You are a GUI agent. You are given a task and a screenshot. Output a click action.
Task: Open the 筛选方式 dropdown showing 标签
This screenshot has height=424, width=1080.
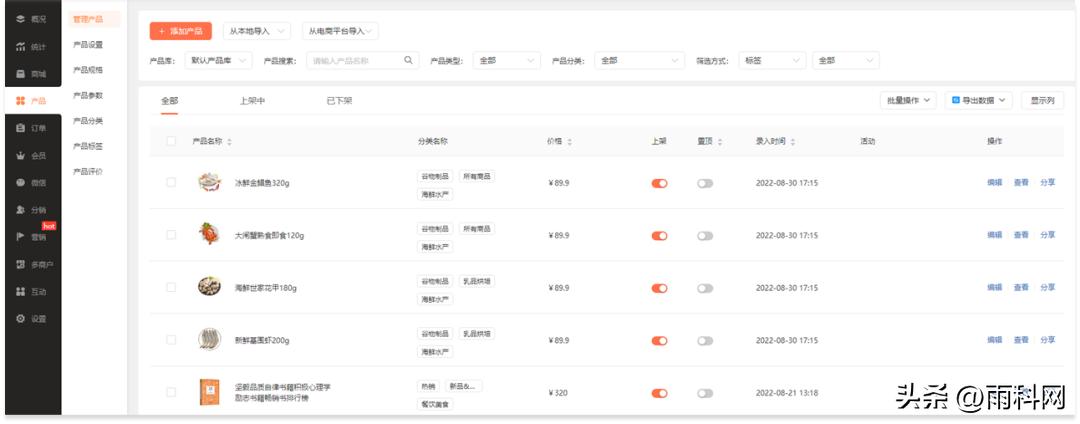(x=772, y=61)
